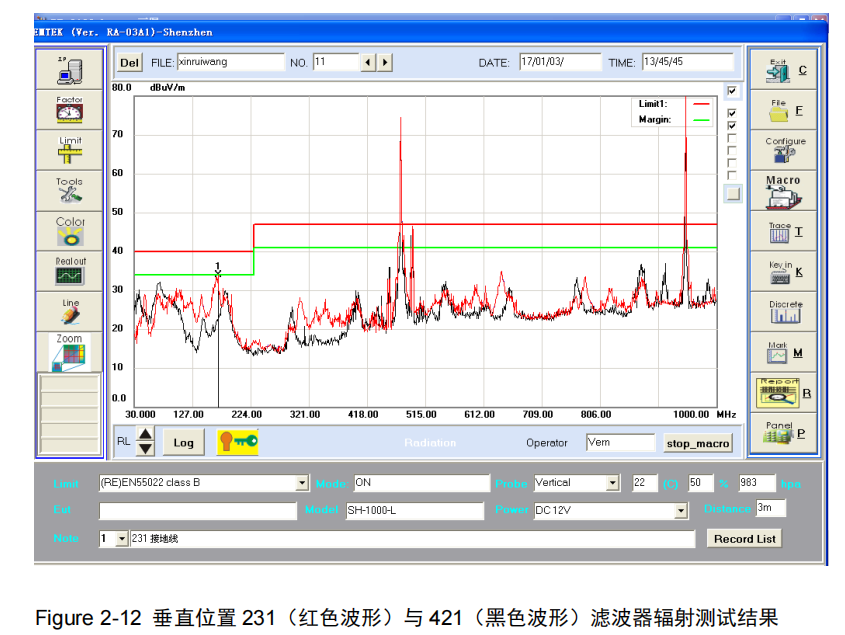Toggle the topmost checked trace checkbox
The width and height of the screenshot is (845, 635).
coord(732,90)
